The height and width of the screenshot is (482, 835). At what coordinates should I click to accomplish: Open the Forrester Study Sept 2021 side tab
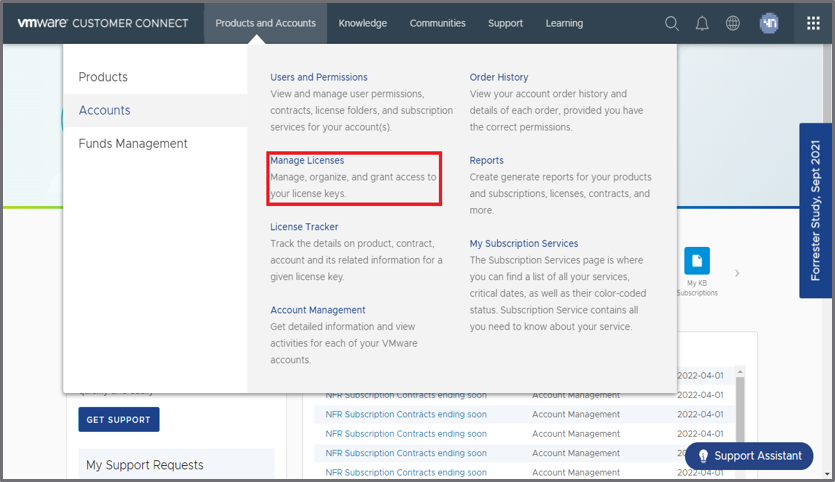pyautogui.click(x=815, y=210)
